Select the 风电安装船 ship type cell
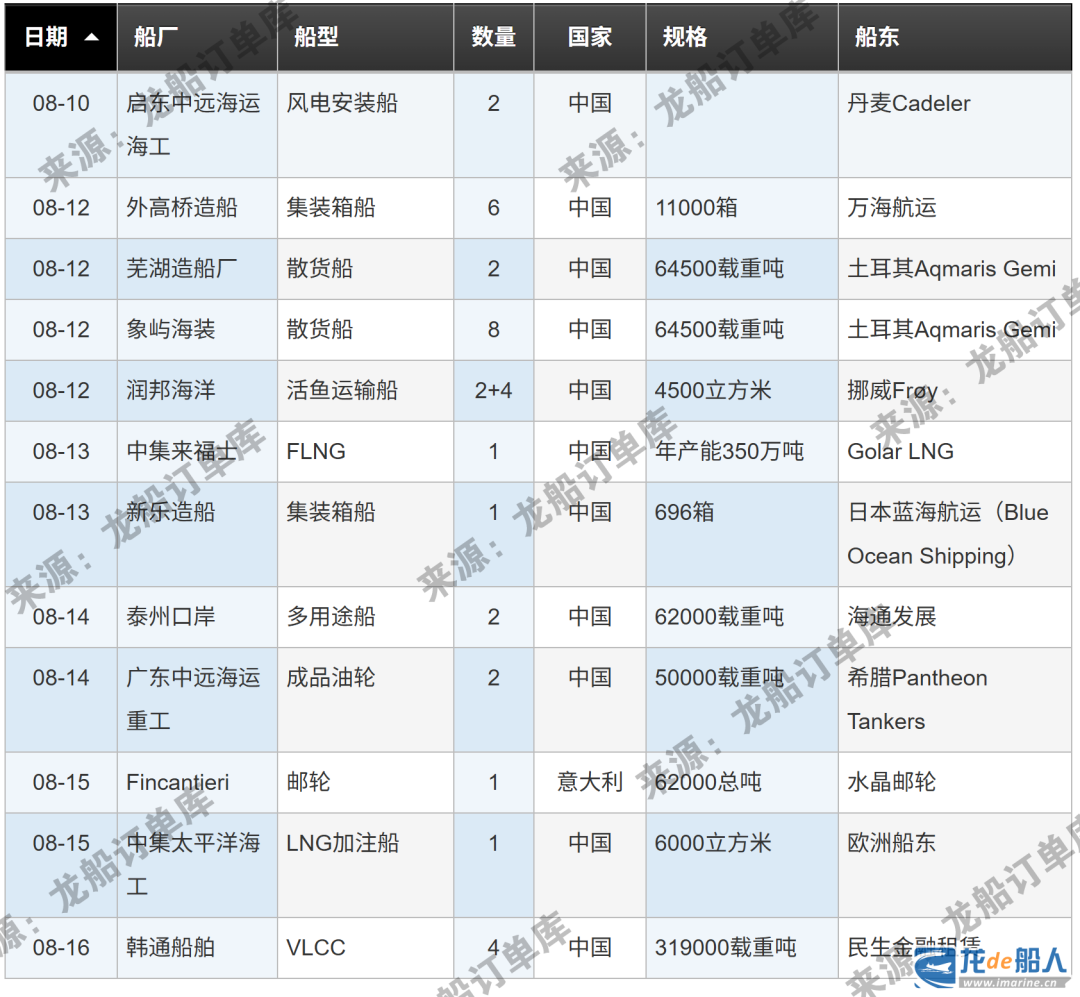The width and height of the screenshot is (1080, 997). click(365, 125)
